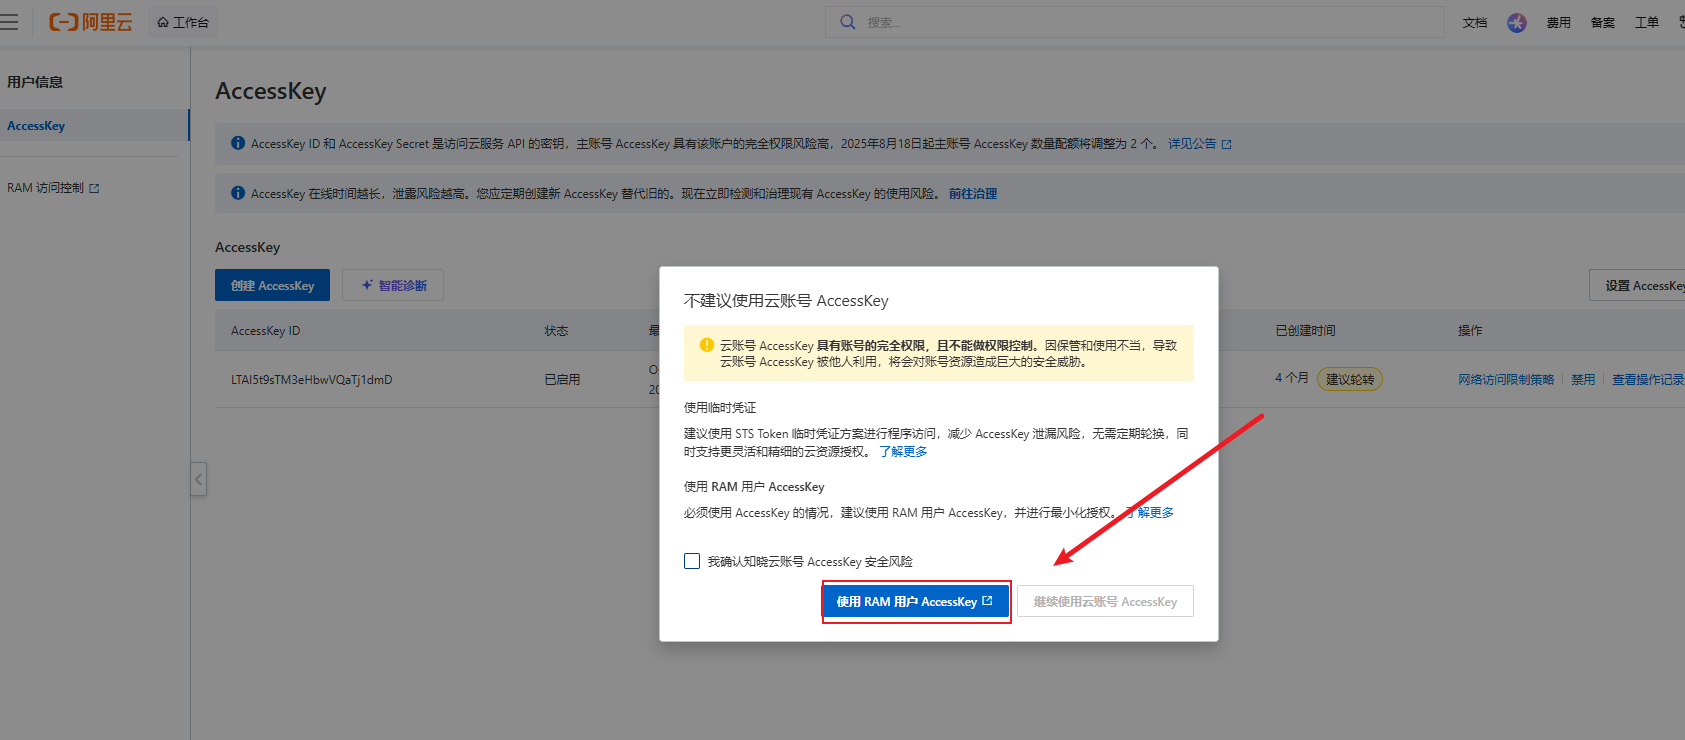
Task: Open the 工作台 workbench
Action: 183,22
